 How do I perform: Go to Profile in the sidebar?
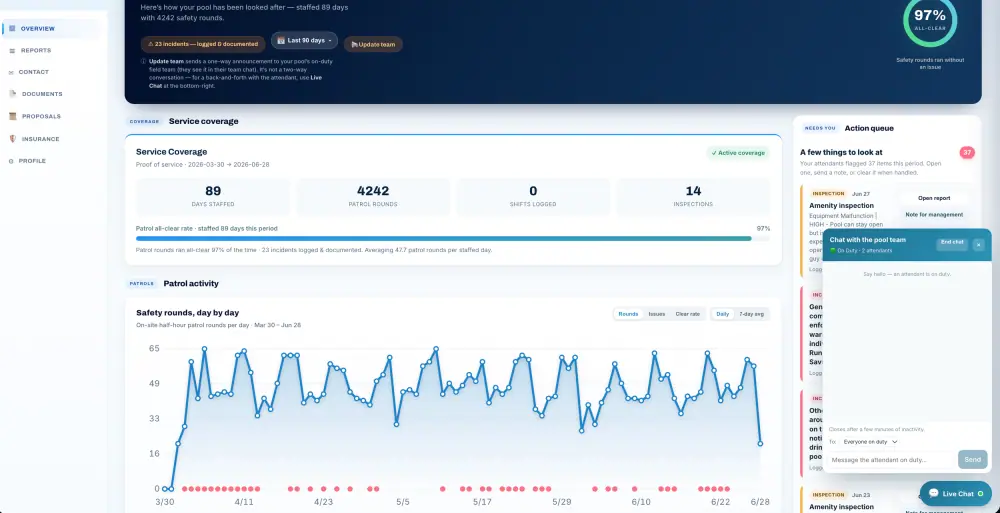[x=32, y=161]
